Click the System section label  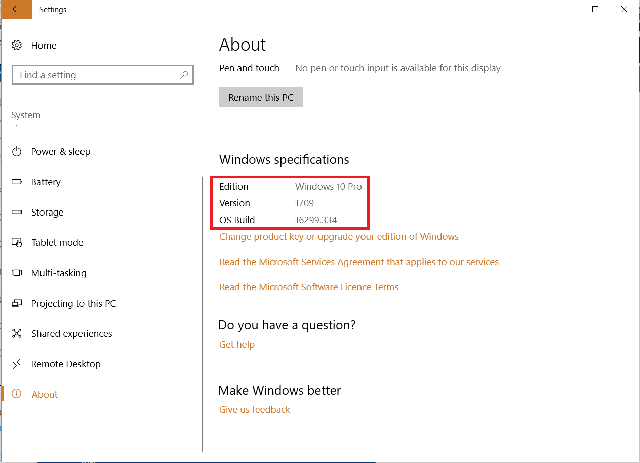pyautogui.click(x=26, y=115)
